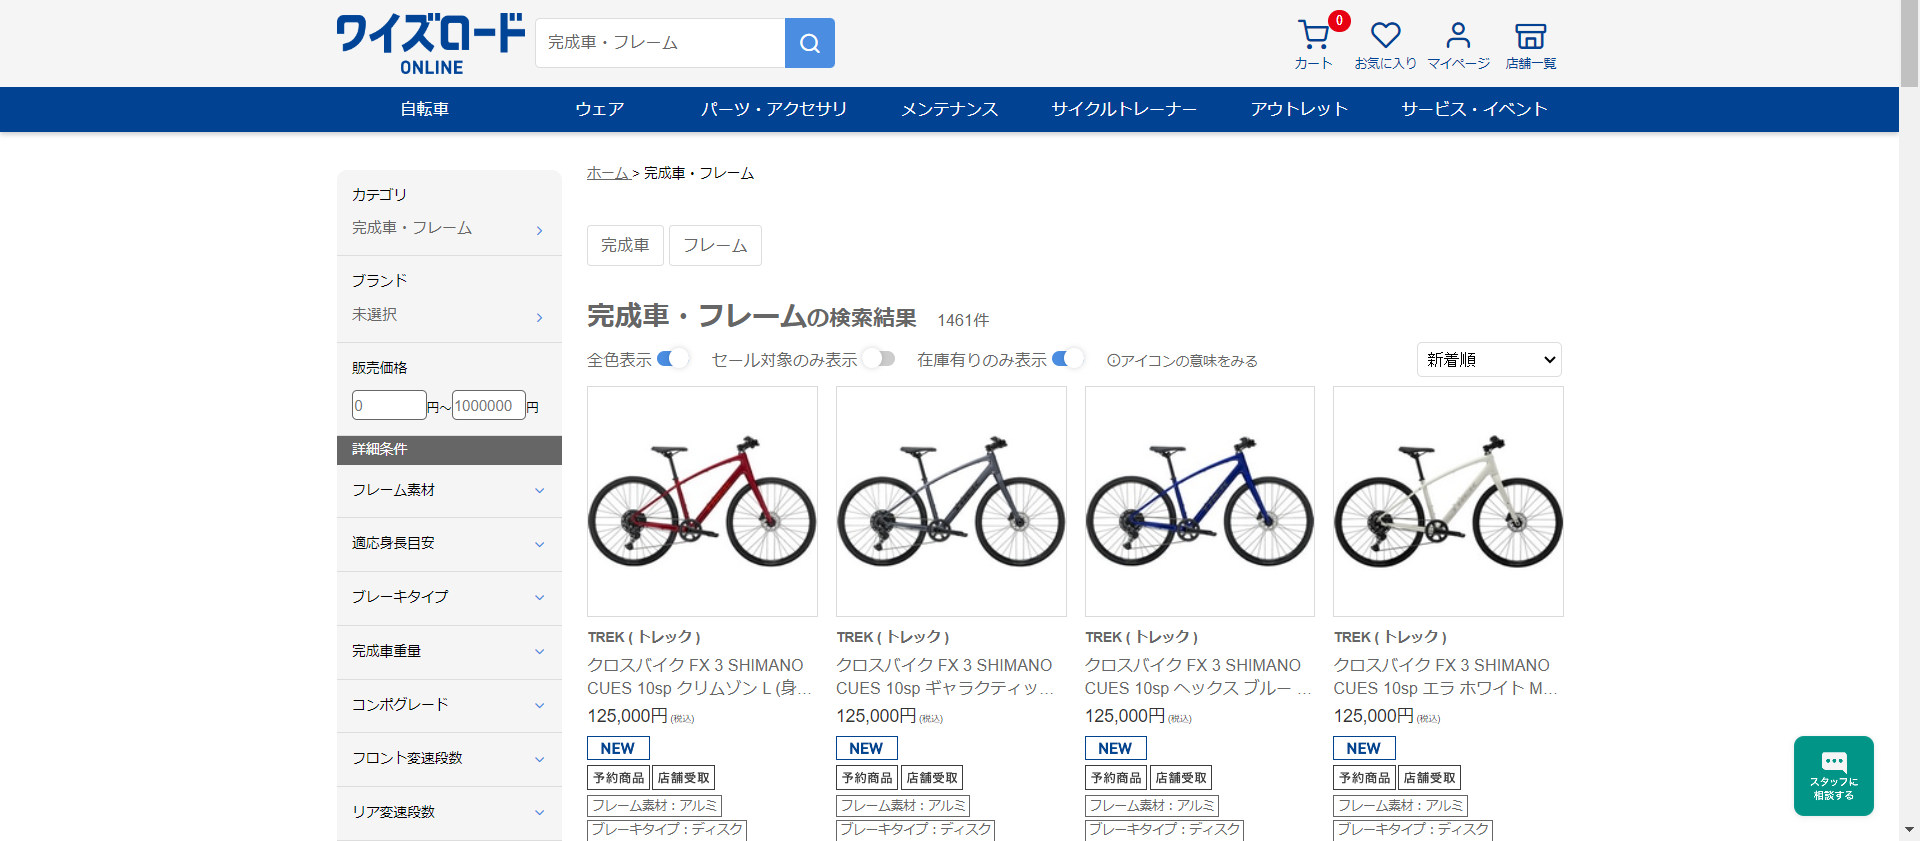Click the icon meaning help link
The image size is (1920, 841).
click(1182, 361)
